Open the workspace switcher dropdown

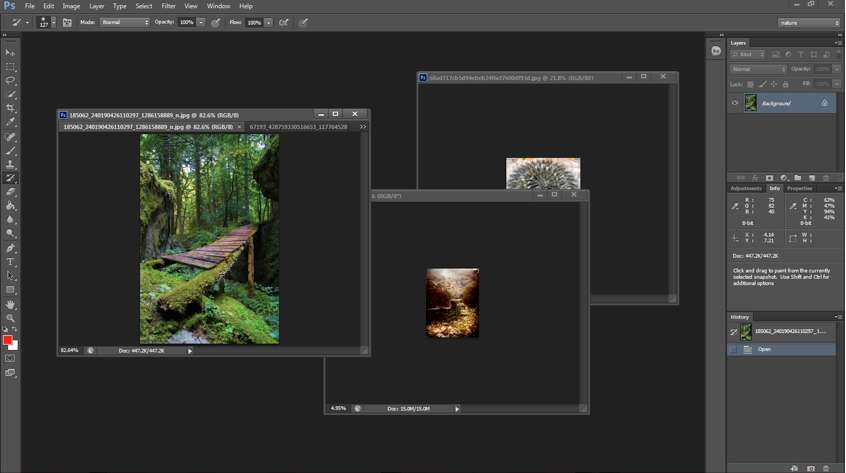click(809, 23)
